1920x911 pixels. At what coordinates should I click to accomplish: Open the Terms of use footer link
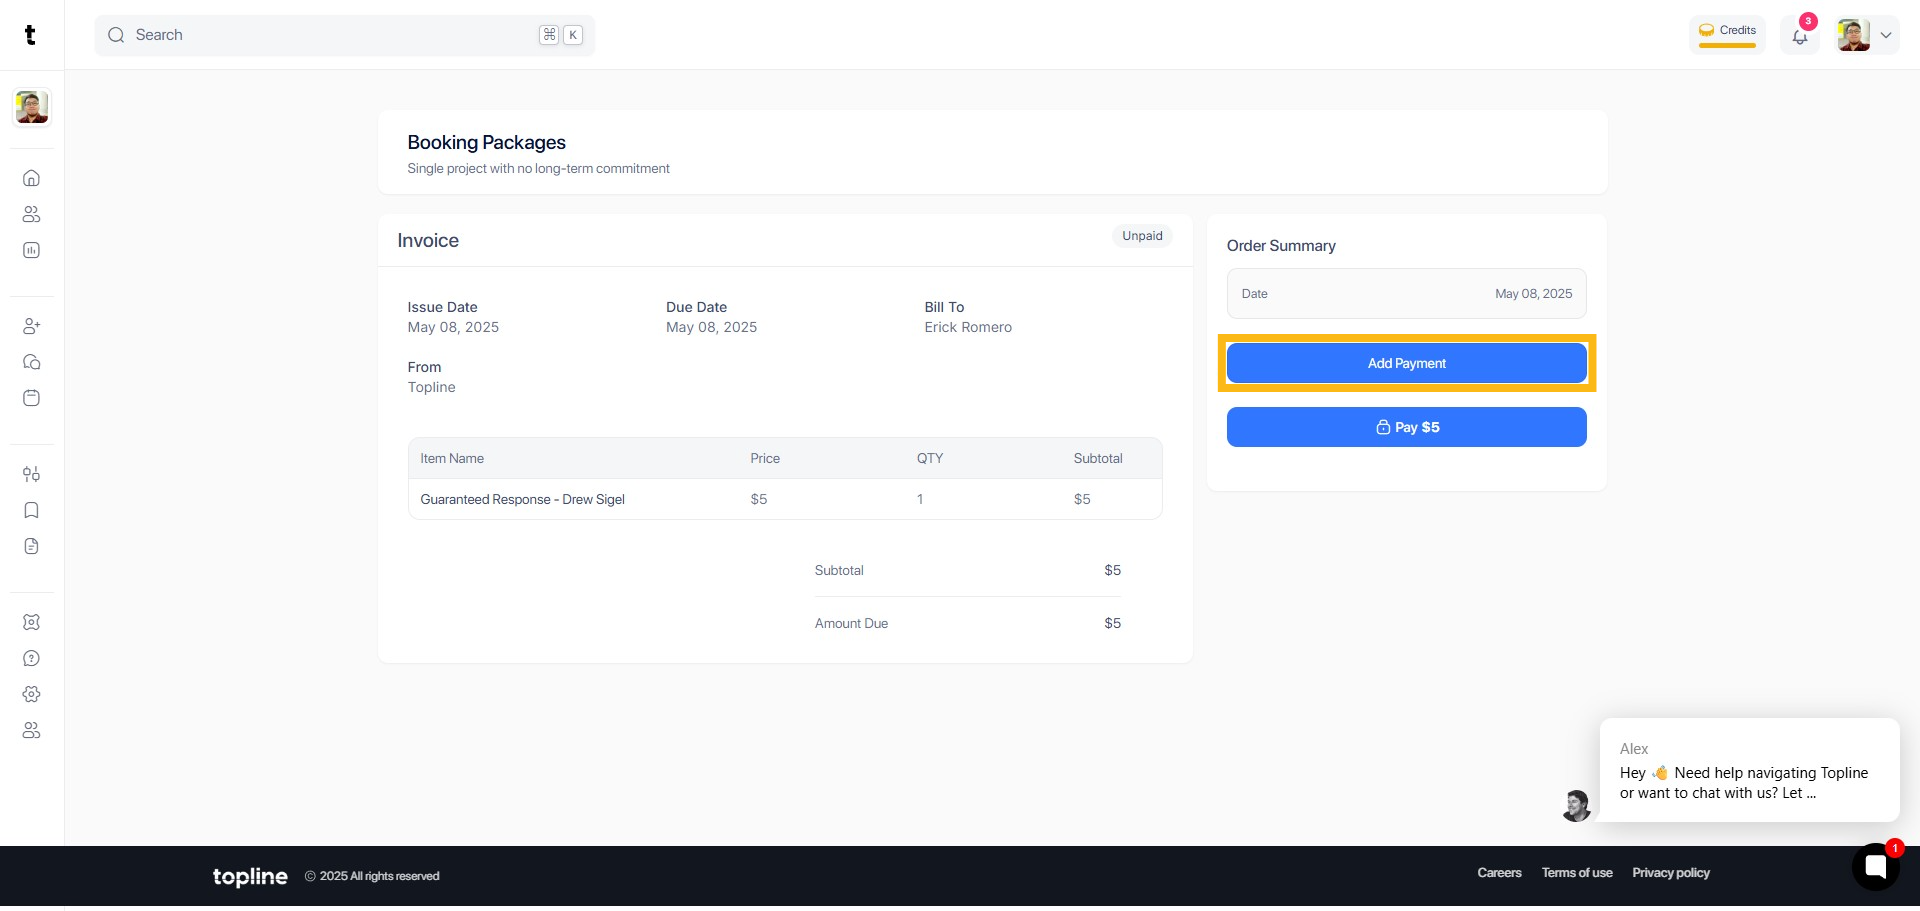click(x=1577, y=873)
